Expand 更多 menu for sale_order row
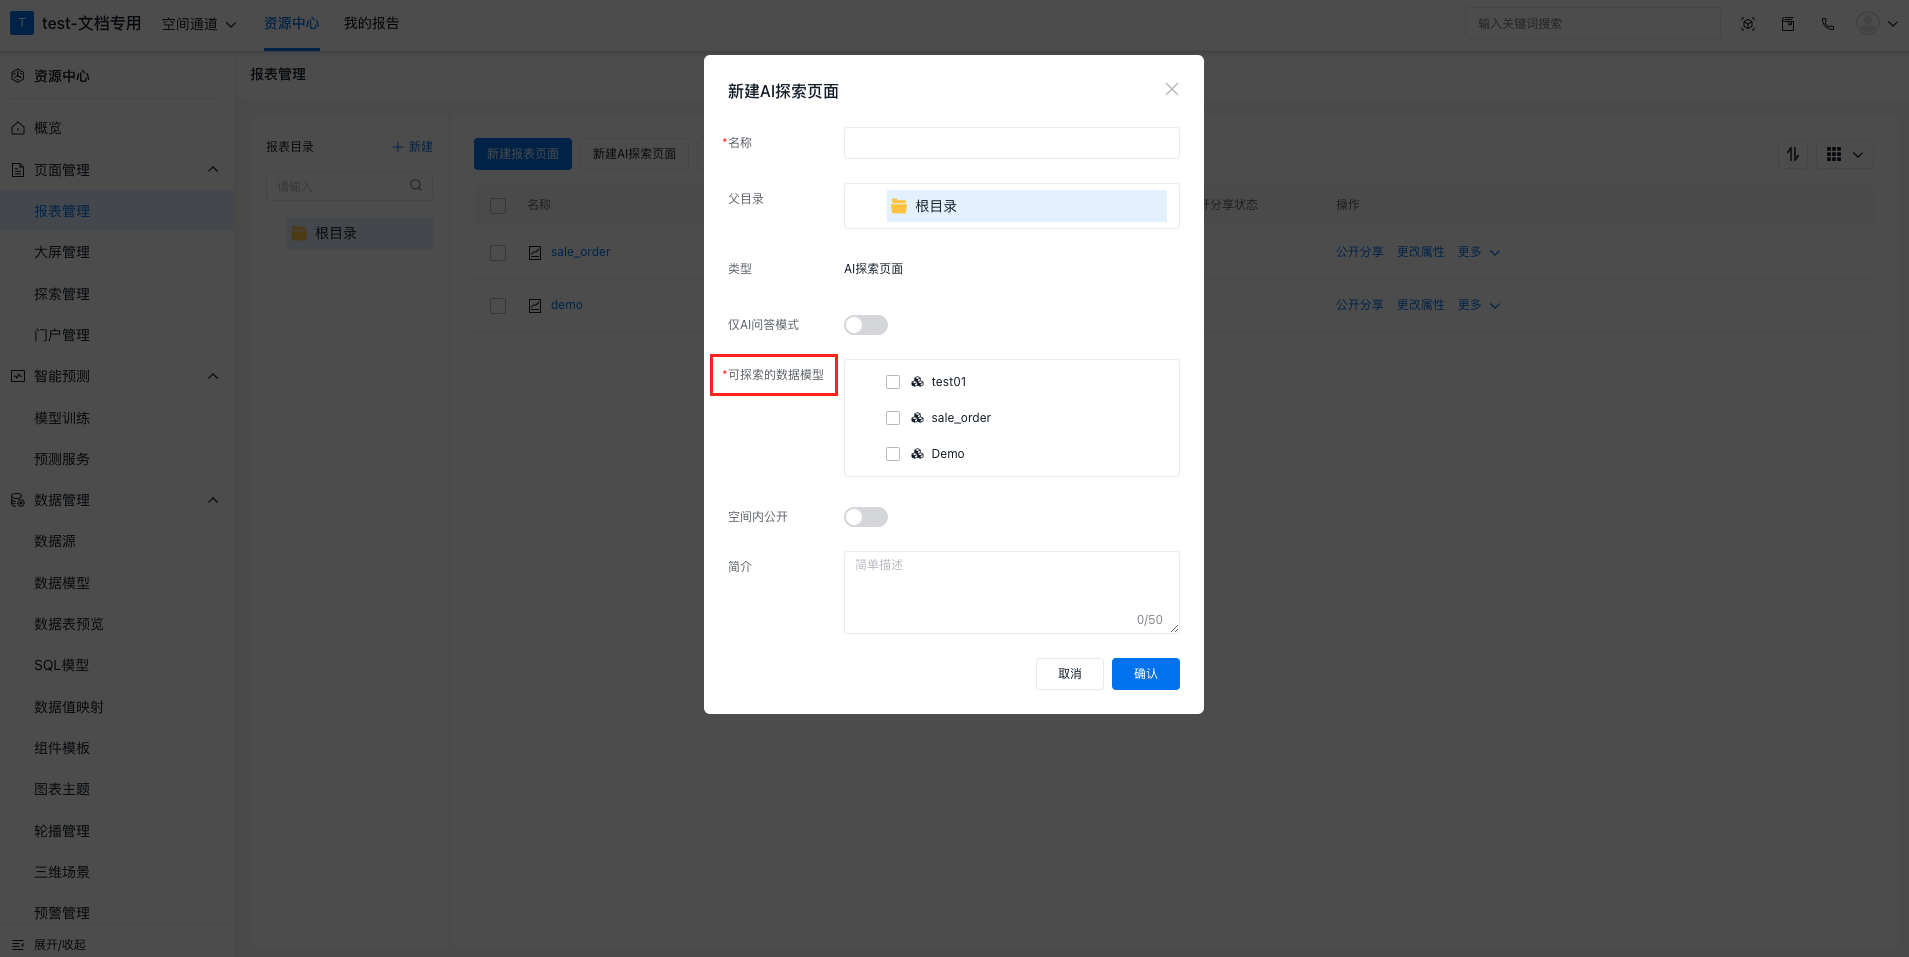1909x957 pixels. [1478, 252]
